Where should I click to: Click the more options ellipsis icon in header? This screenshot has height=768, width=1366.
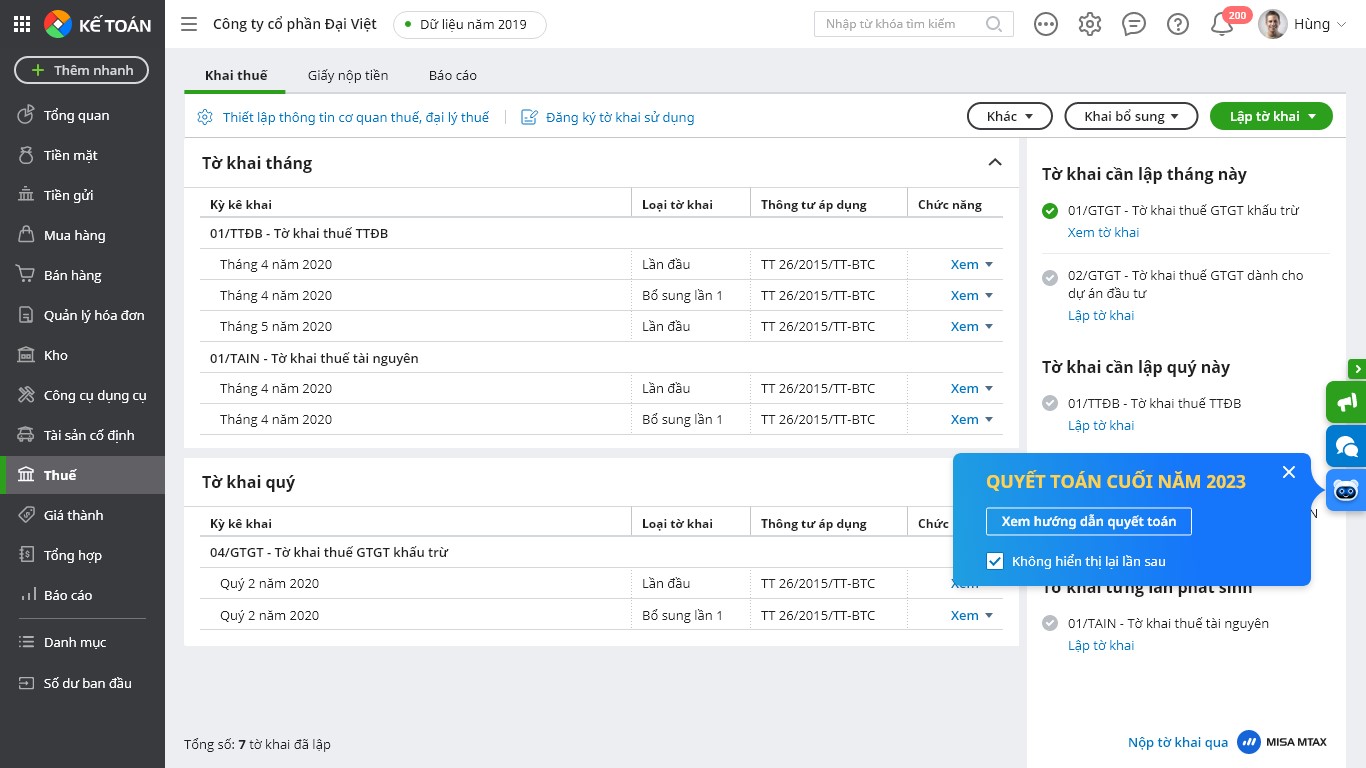click(1046, 24)
